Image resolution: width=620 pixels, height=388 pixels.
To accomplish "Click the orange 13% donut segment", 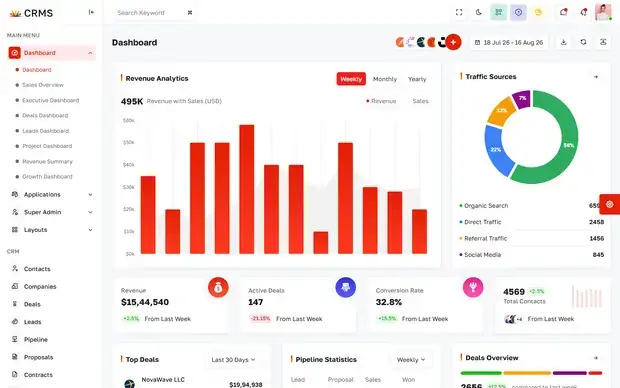I will (x=501, y=110).
